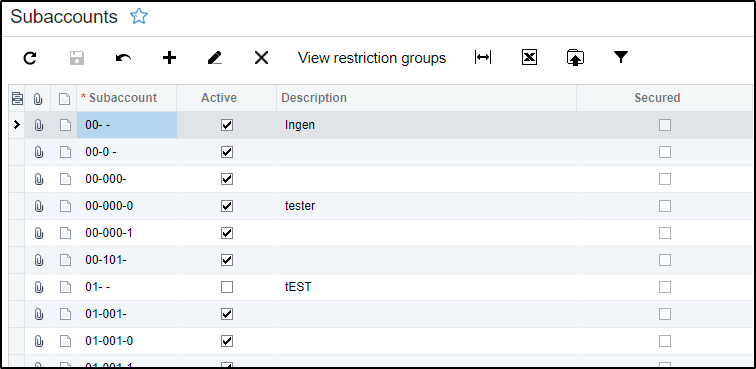Click View restriction groups button
The width and height of the screenshot is (756, 369).
[372, 58]
